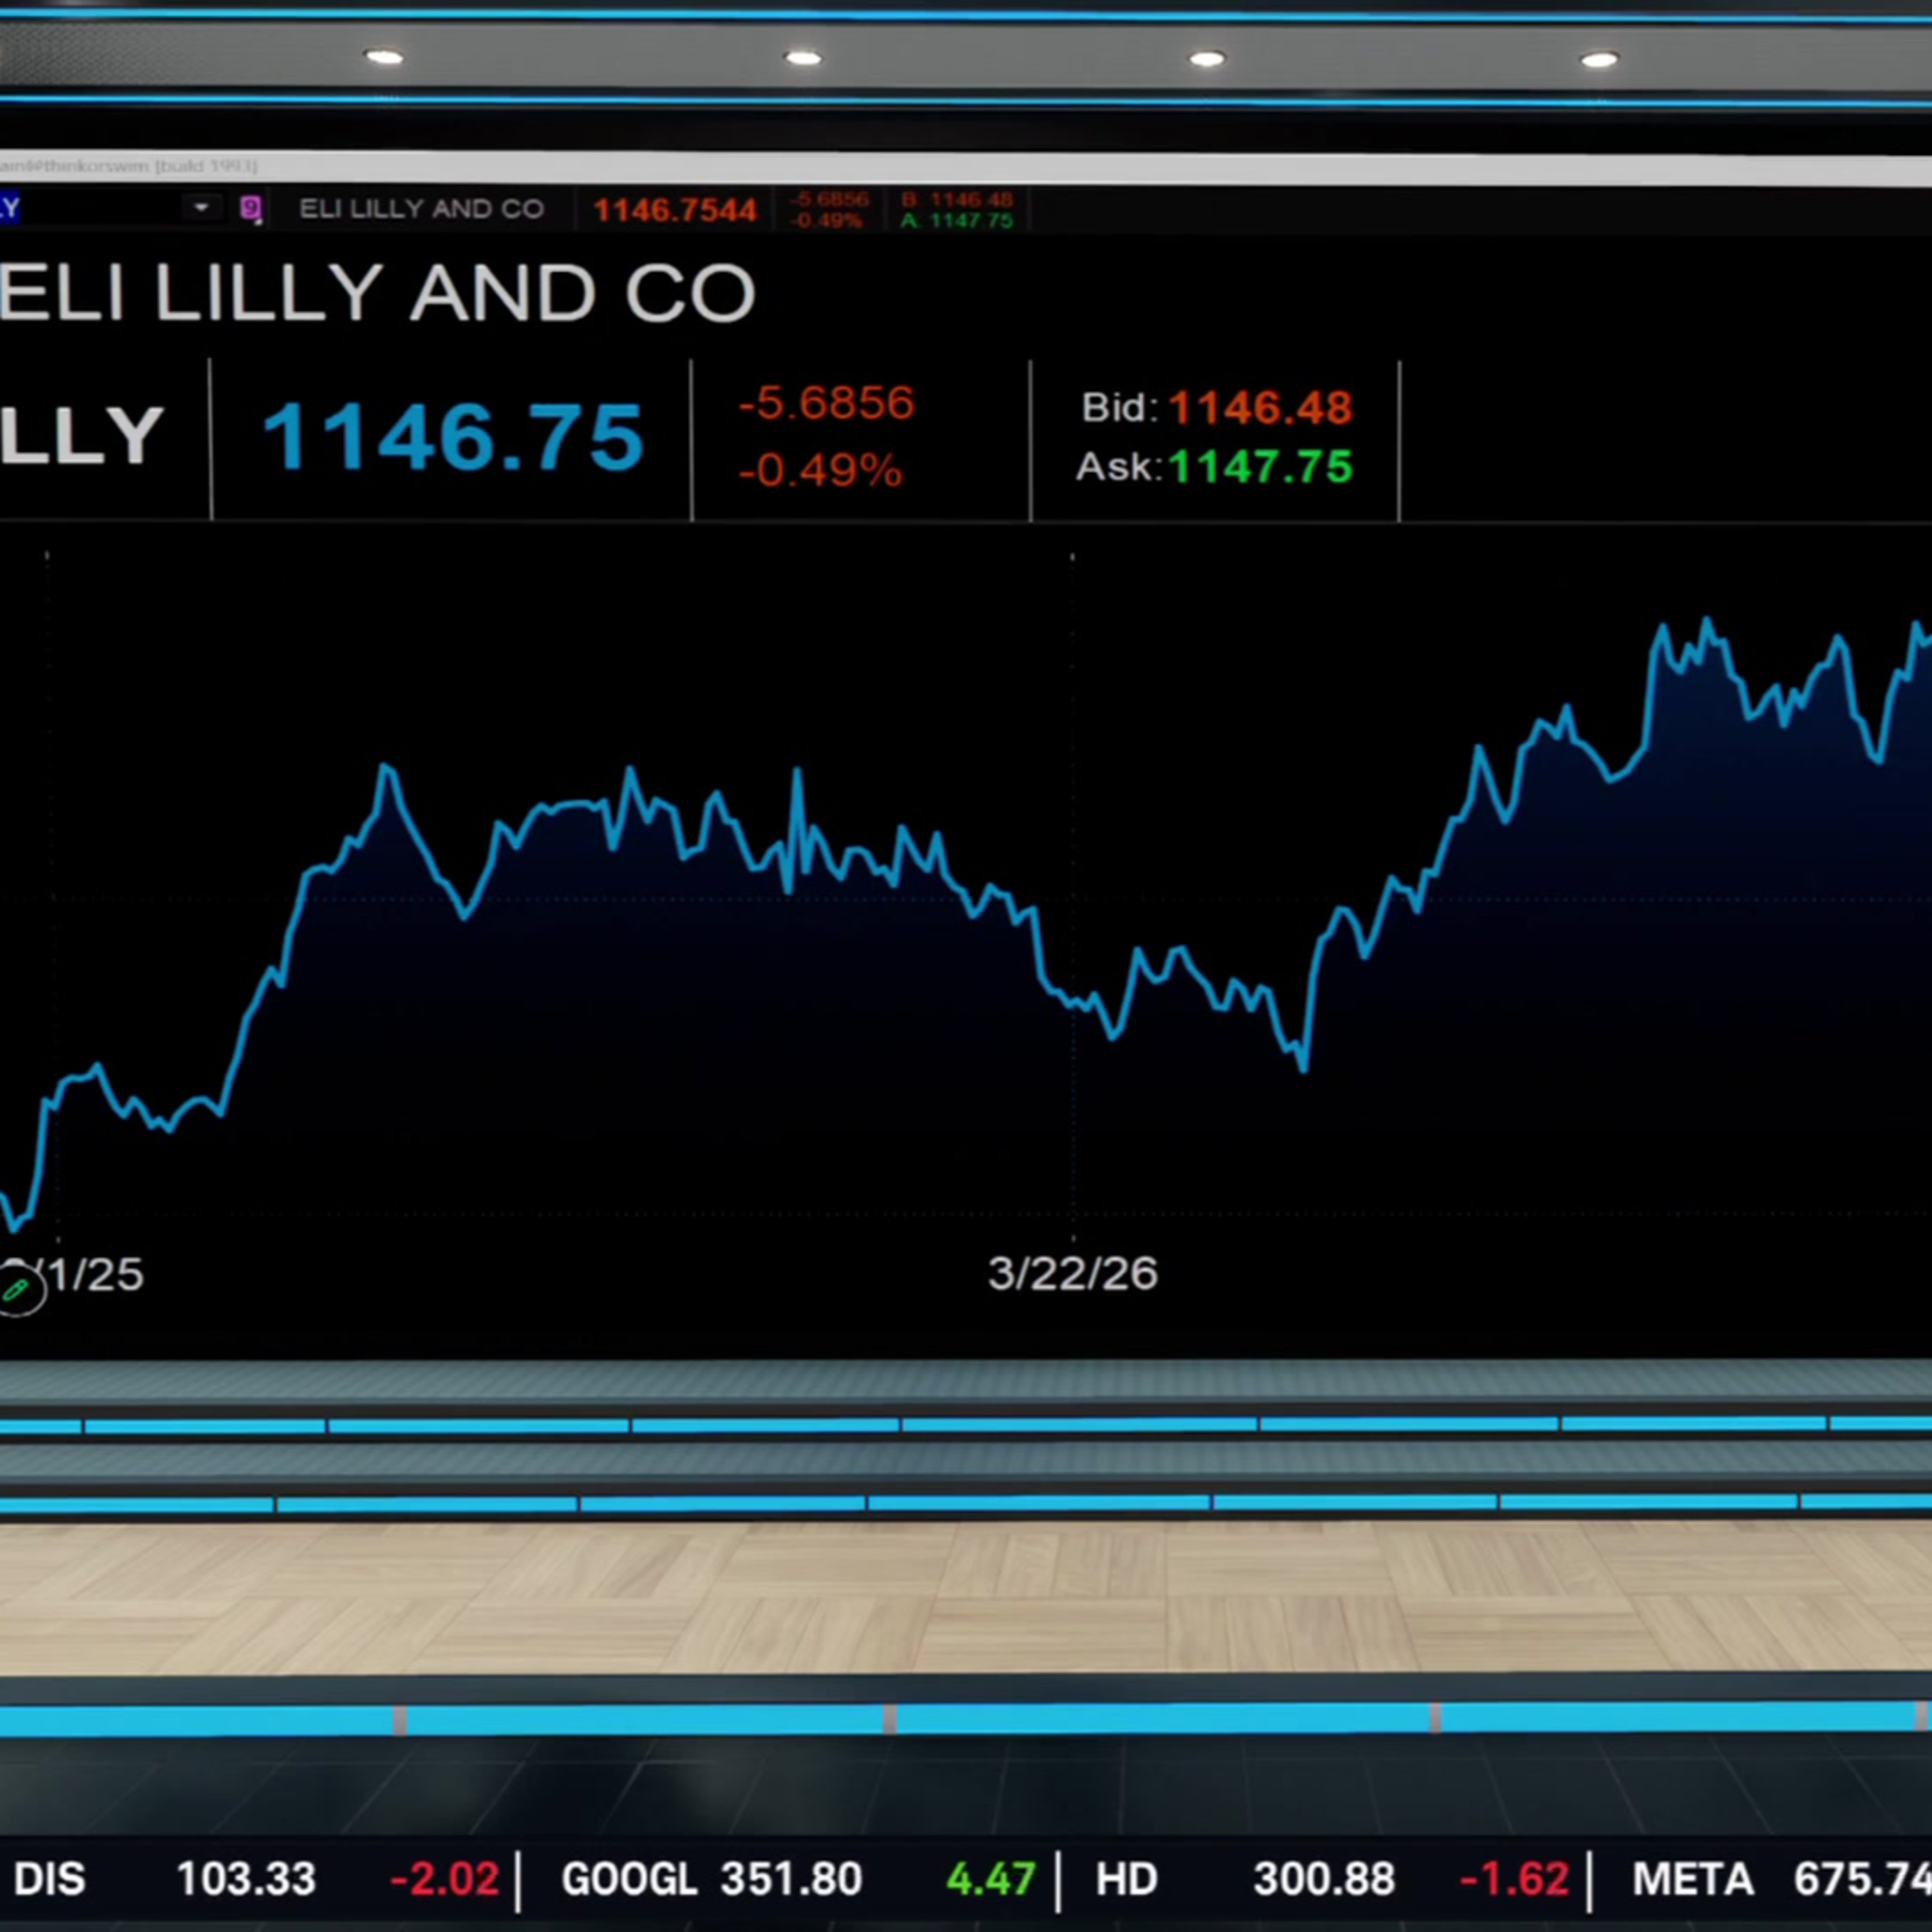The width and height of the screenshot is (1932, 1932).
Task: Click the large ELI LILLY AND CO heading
Action: click(377, 294)
